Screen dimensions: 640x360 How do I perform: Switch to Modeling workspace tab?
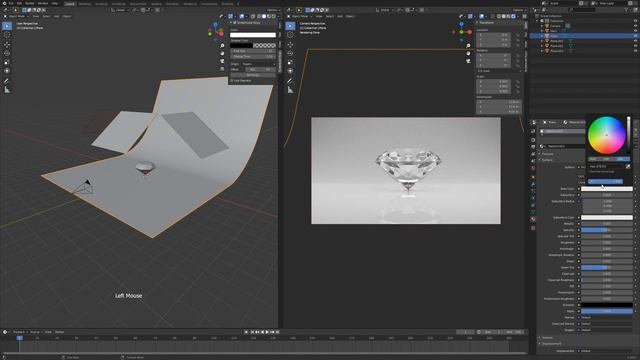point(84,4)
